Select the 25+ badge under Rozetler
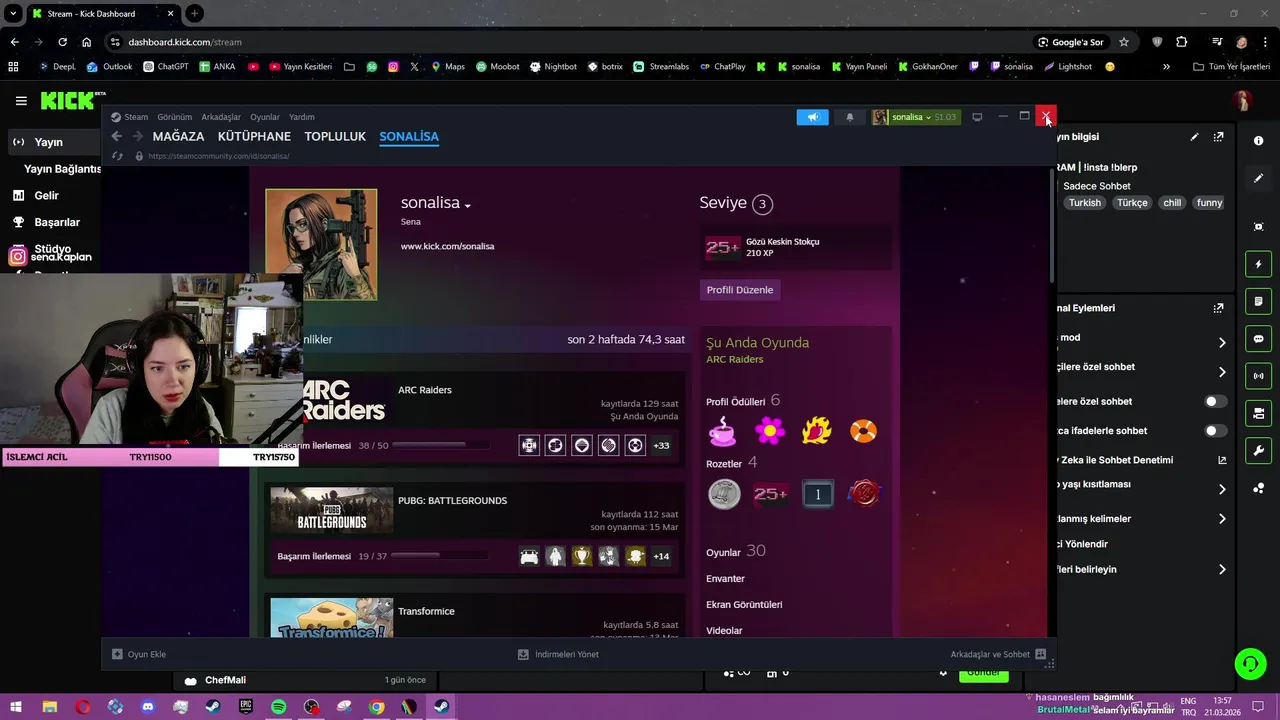Image resolution: width=1280 pixels, height=720 pixels. tap(771, 494)
